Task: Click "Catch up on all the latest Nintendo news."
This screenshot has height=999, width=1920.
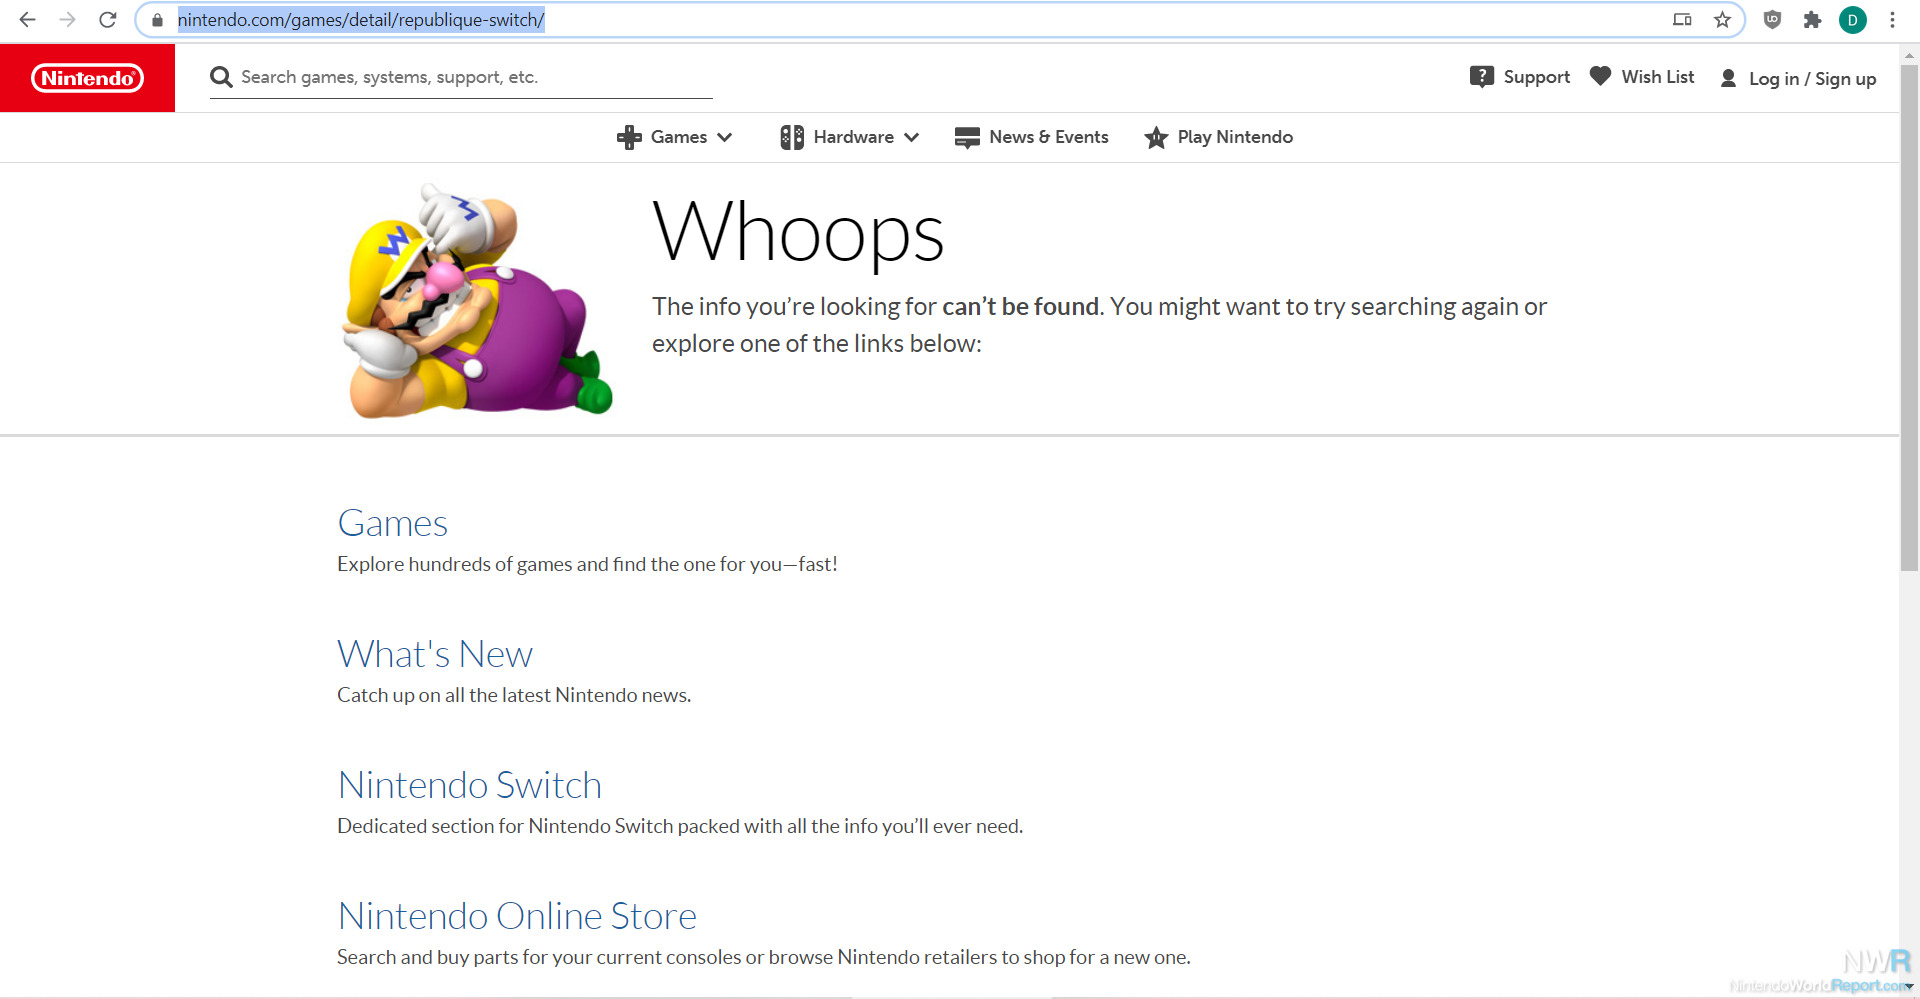Action: tap(514, 695)
